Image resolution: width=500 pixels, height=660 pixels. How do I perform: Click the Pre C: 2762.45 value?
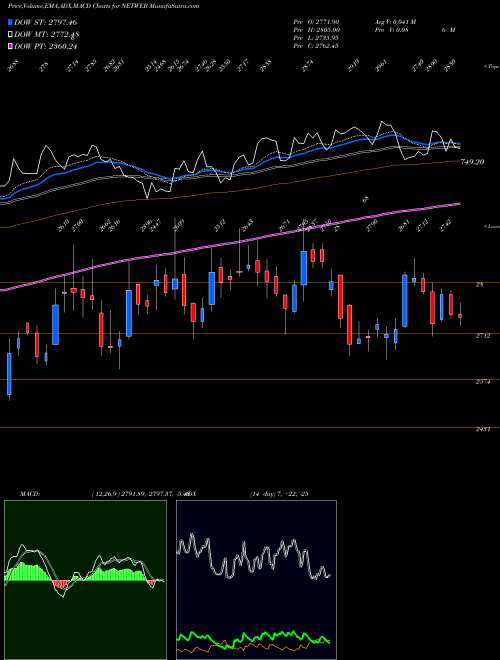(x=317, y=46)
